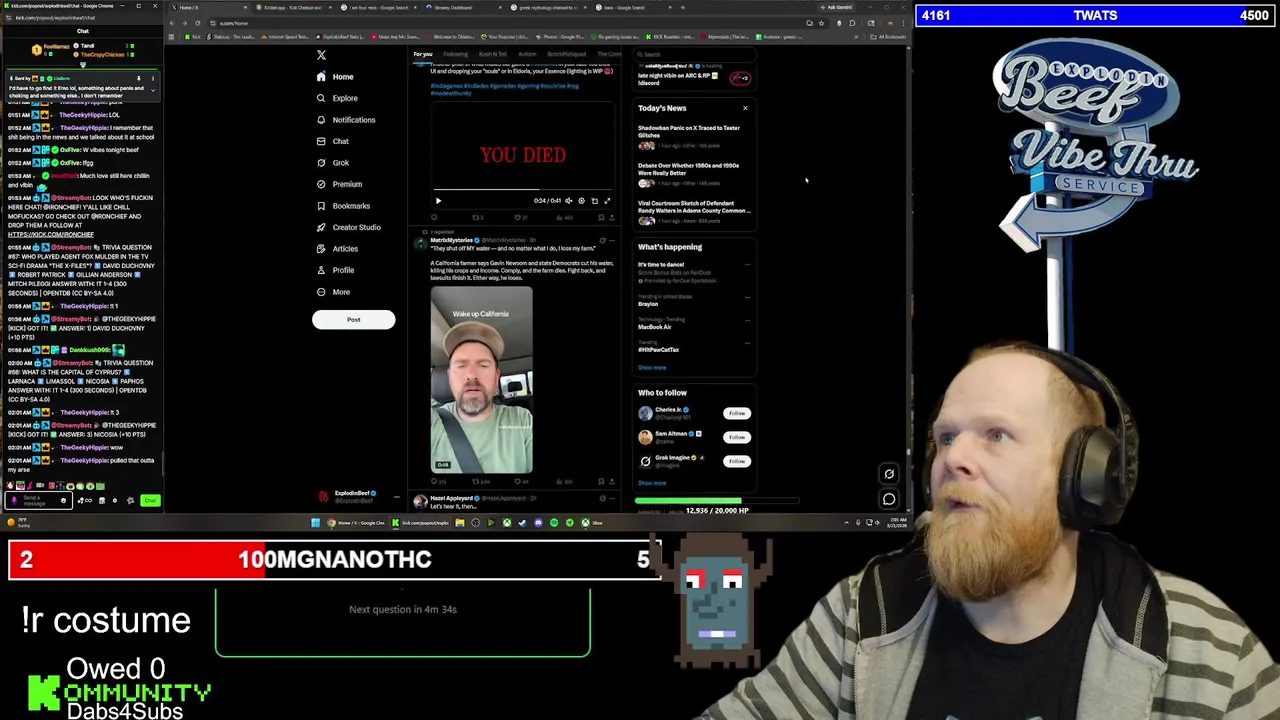This screenshot has height=720, width=1280.
Task: Close the Today's News panel
Action: [745, 108]
